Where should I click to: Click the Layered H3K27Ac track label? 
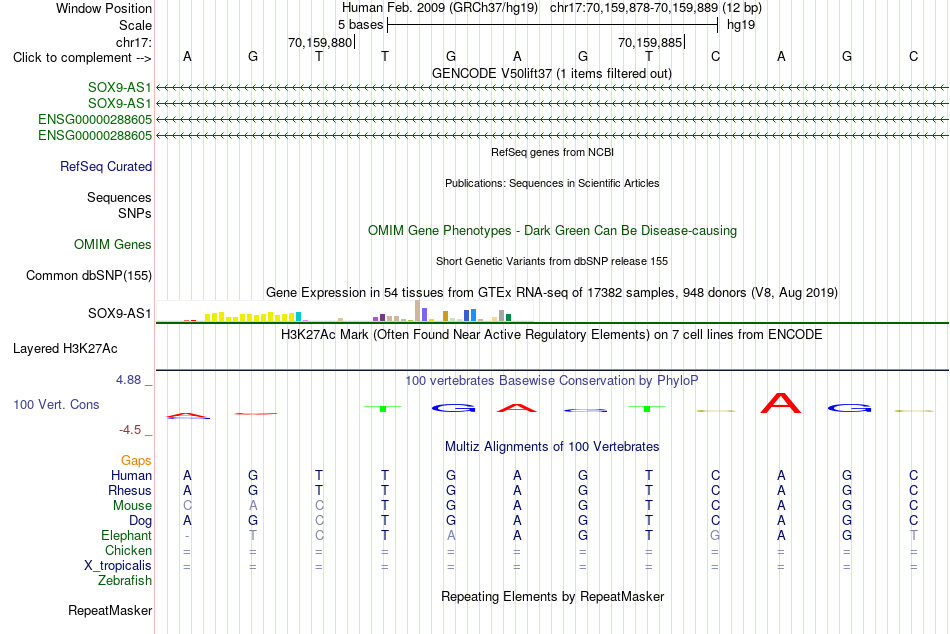pos(65,349)
